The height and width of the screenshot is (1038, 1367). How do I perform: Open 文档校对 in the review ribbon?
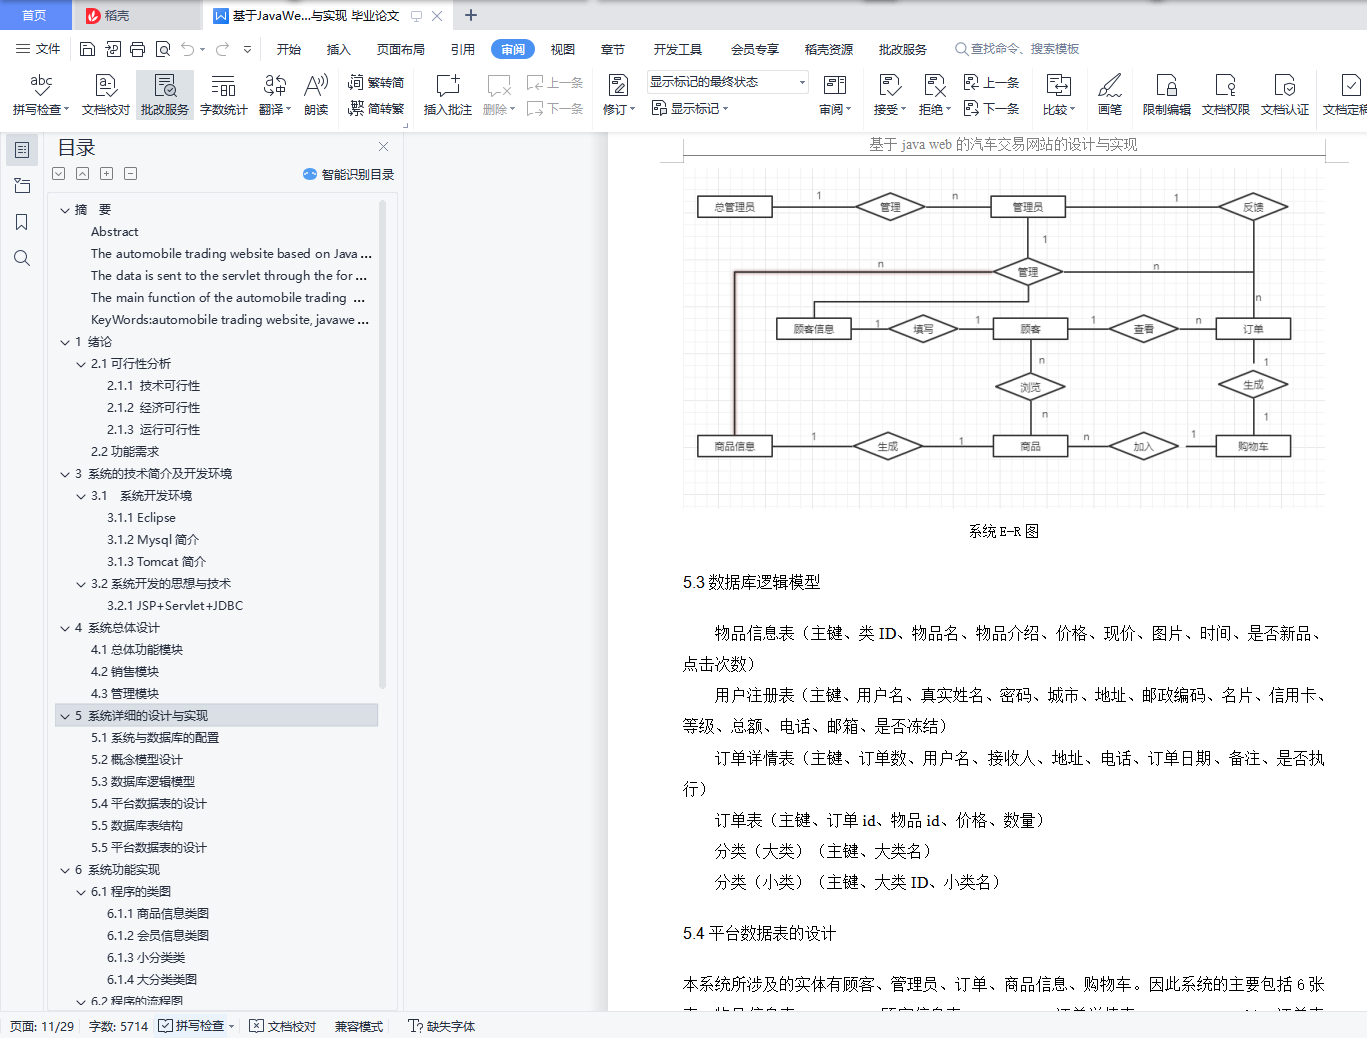click(x=106, y=95)
